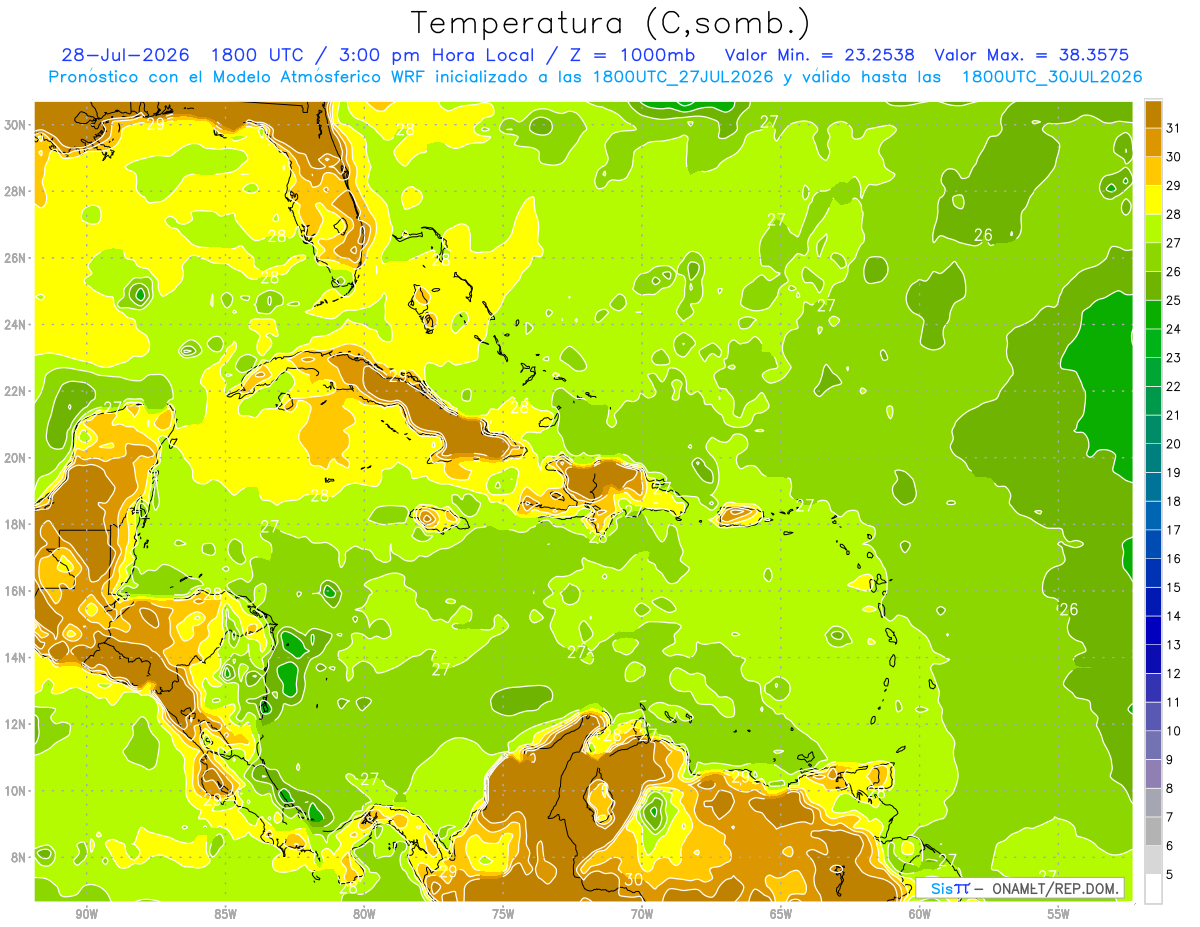Click color scale value "8" in legend
This screenshot has height=927, width=1200.
coord(1170,788)
